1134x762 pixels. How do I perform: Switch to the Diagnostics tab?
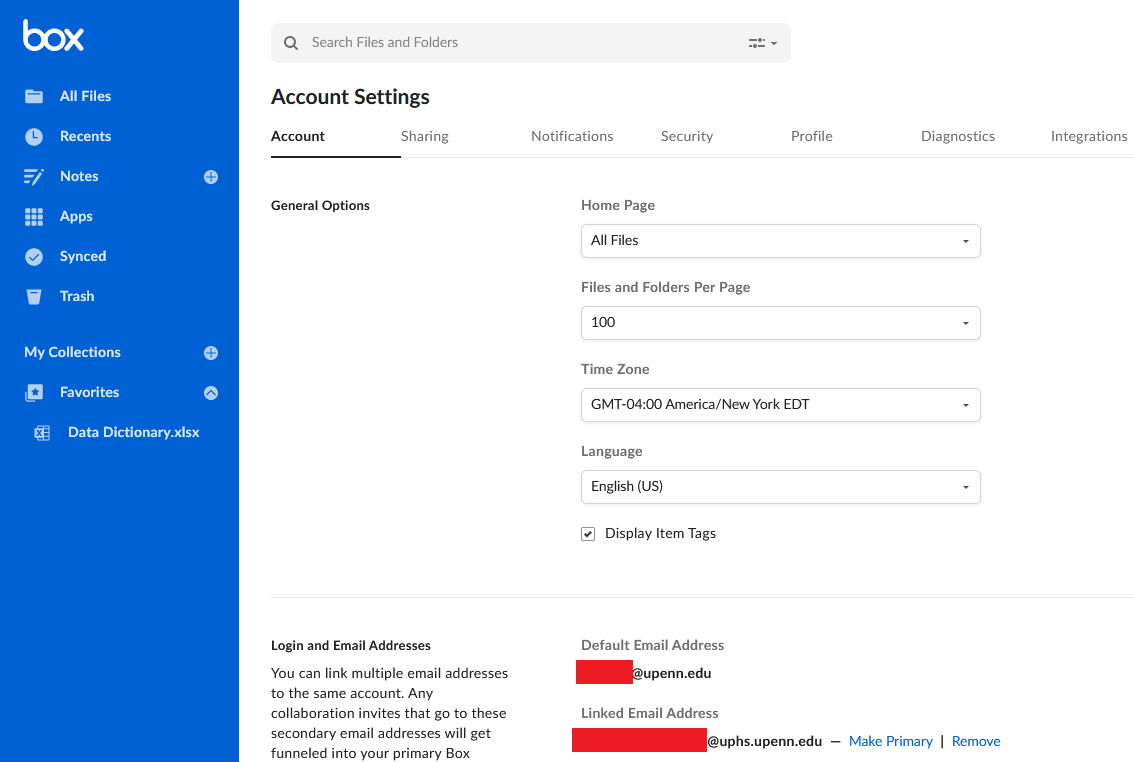958,136
